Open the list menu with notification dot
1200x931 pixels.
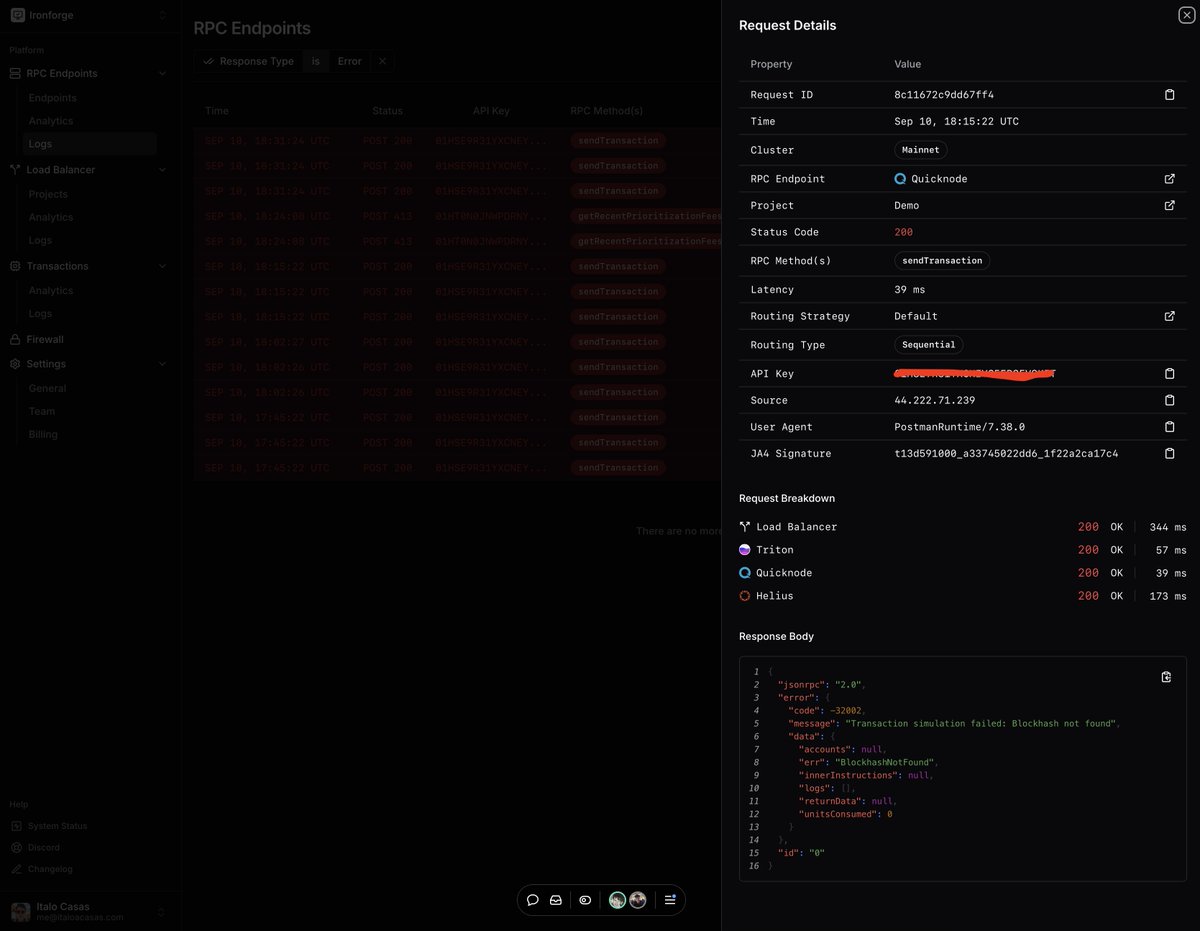point(670,900)
